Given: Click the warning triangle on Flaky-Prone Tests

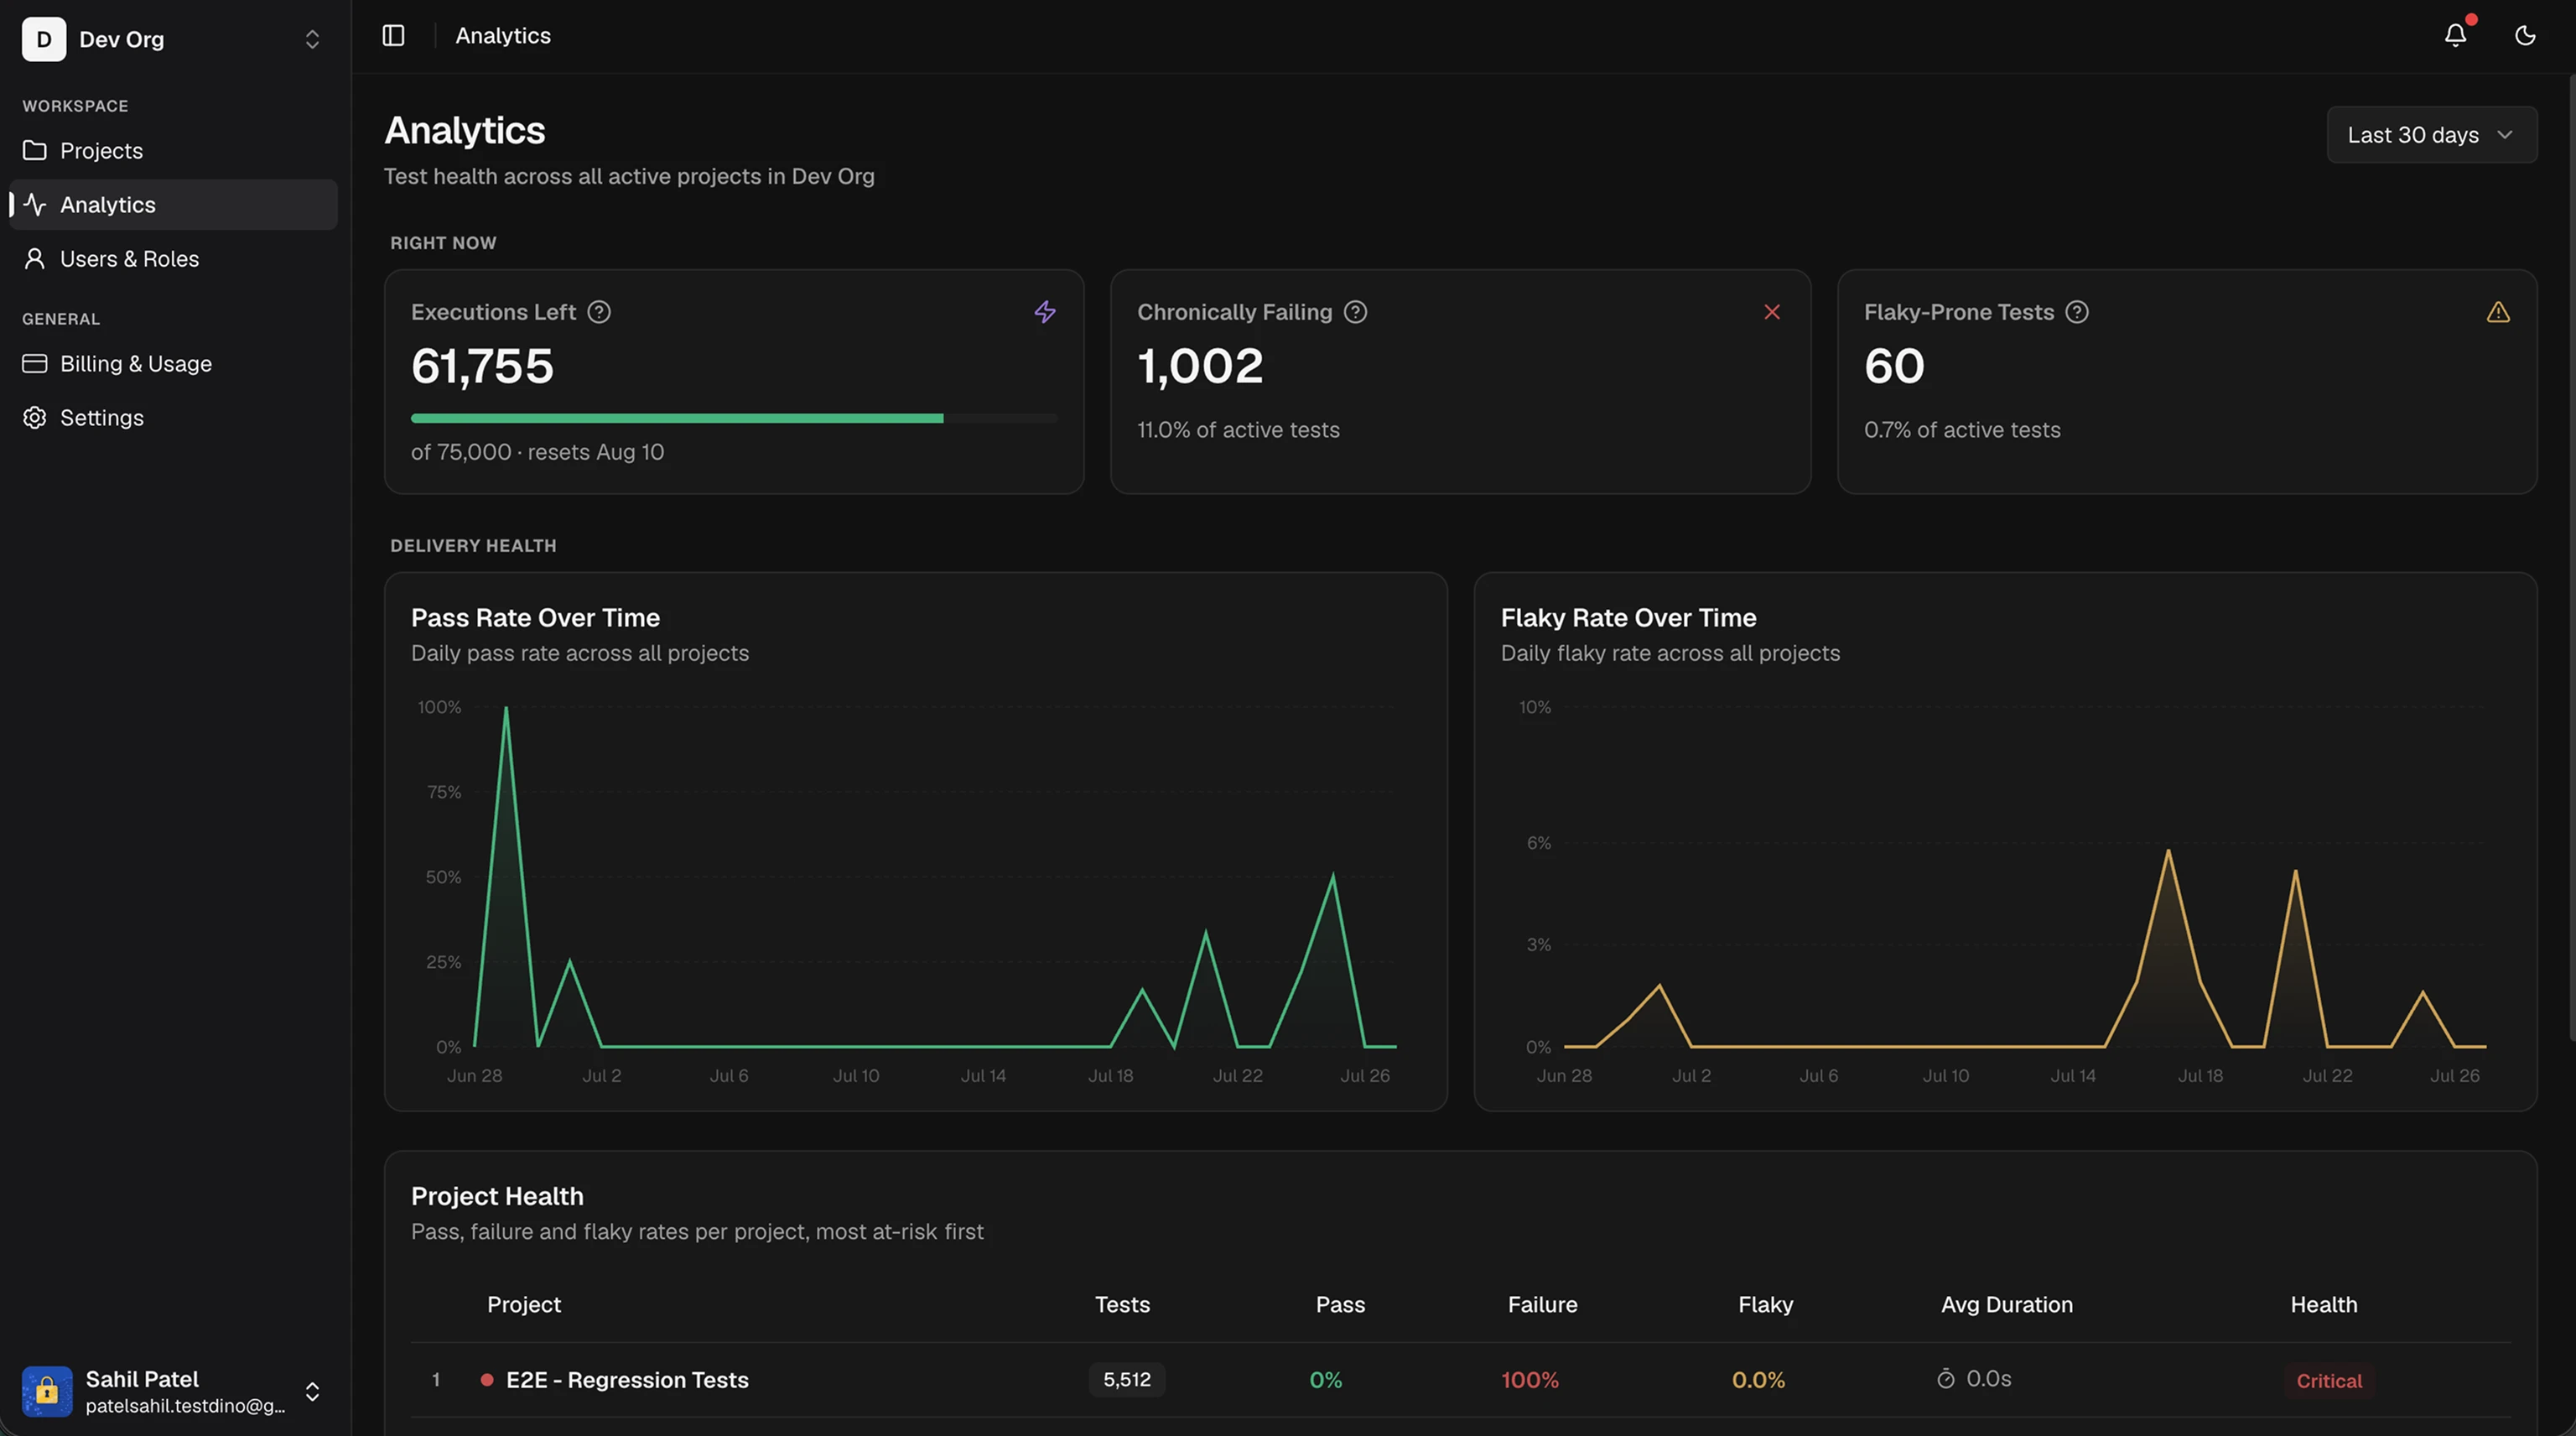Looking at the screenshot, I should point(2498,312).
